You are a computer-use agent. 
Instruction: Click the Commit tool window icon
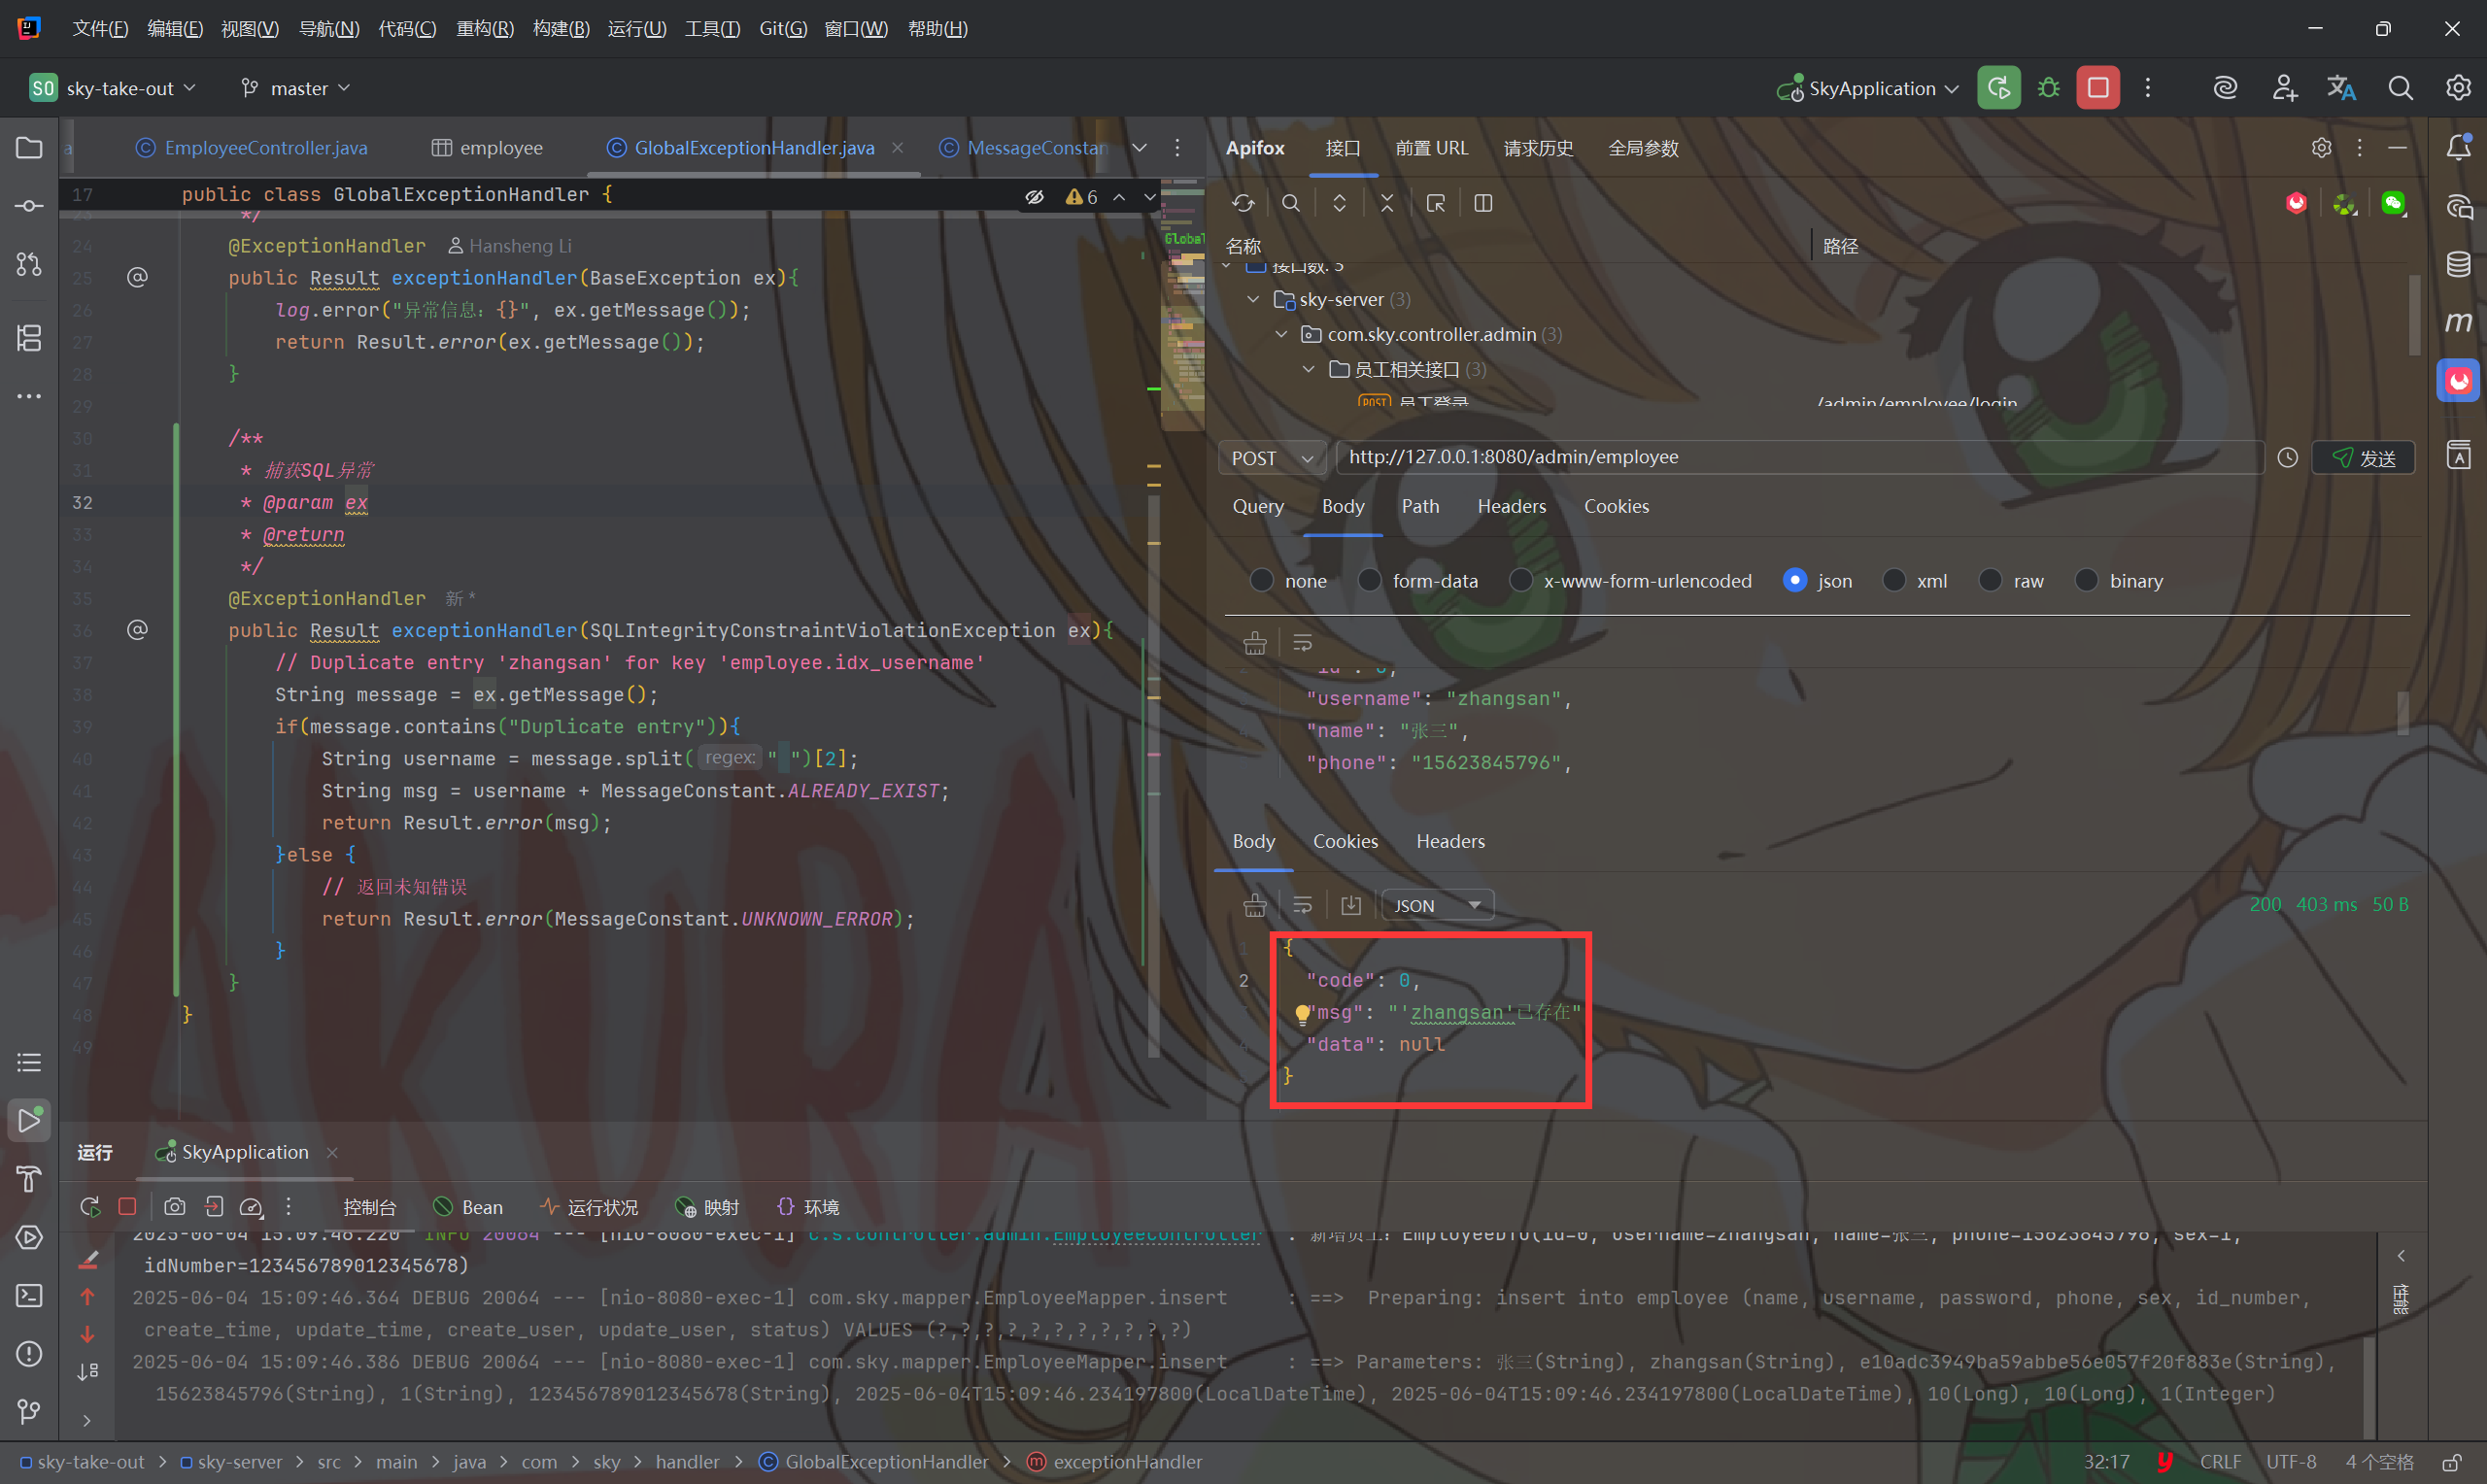point(29,206)
